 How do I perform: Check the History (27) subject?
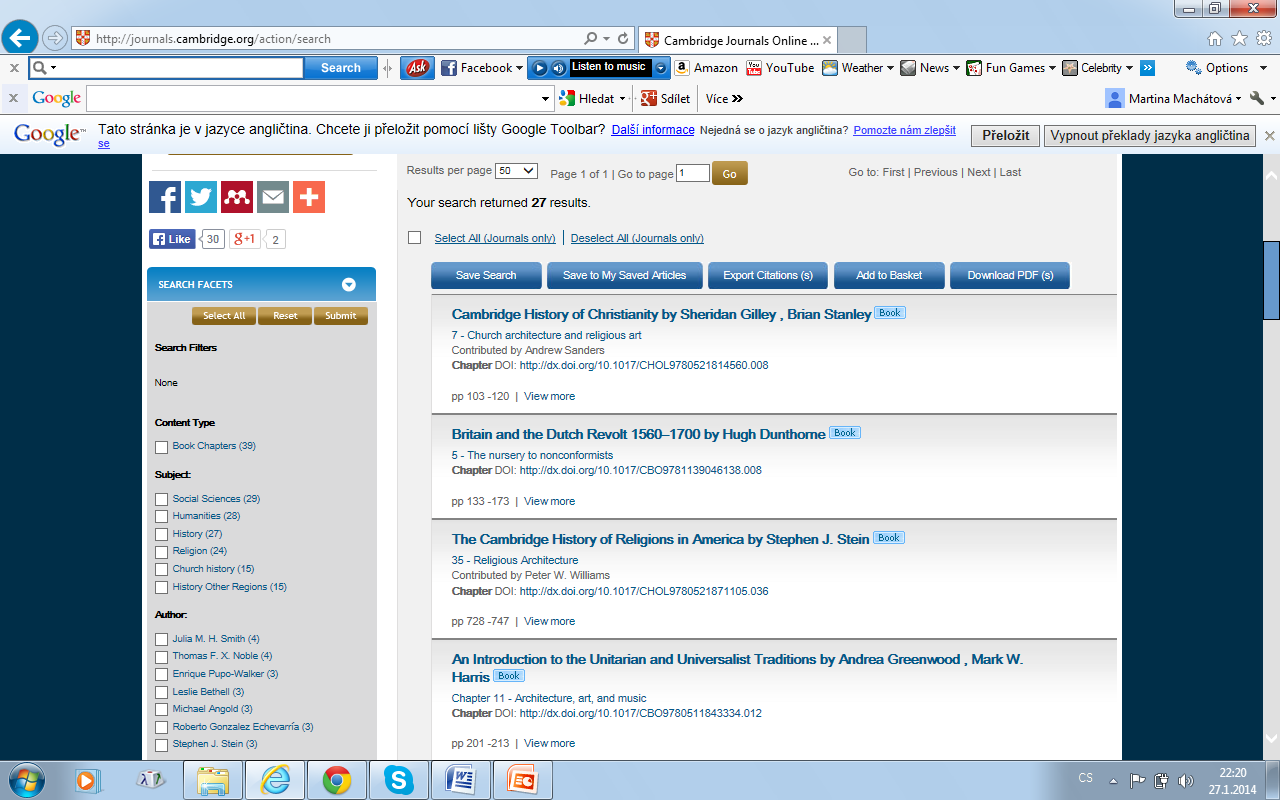pyautogui.click(x=161, y=534)
